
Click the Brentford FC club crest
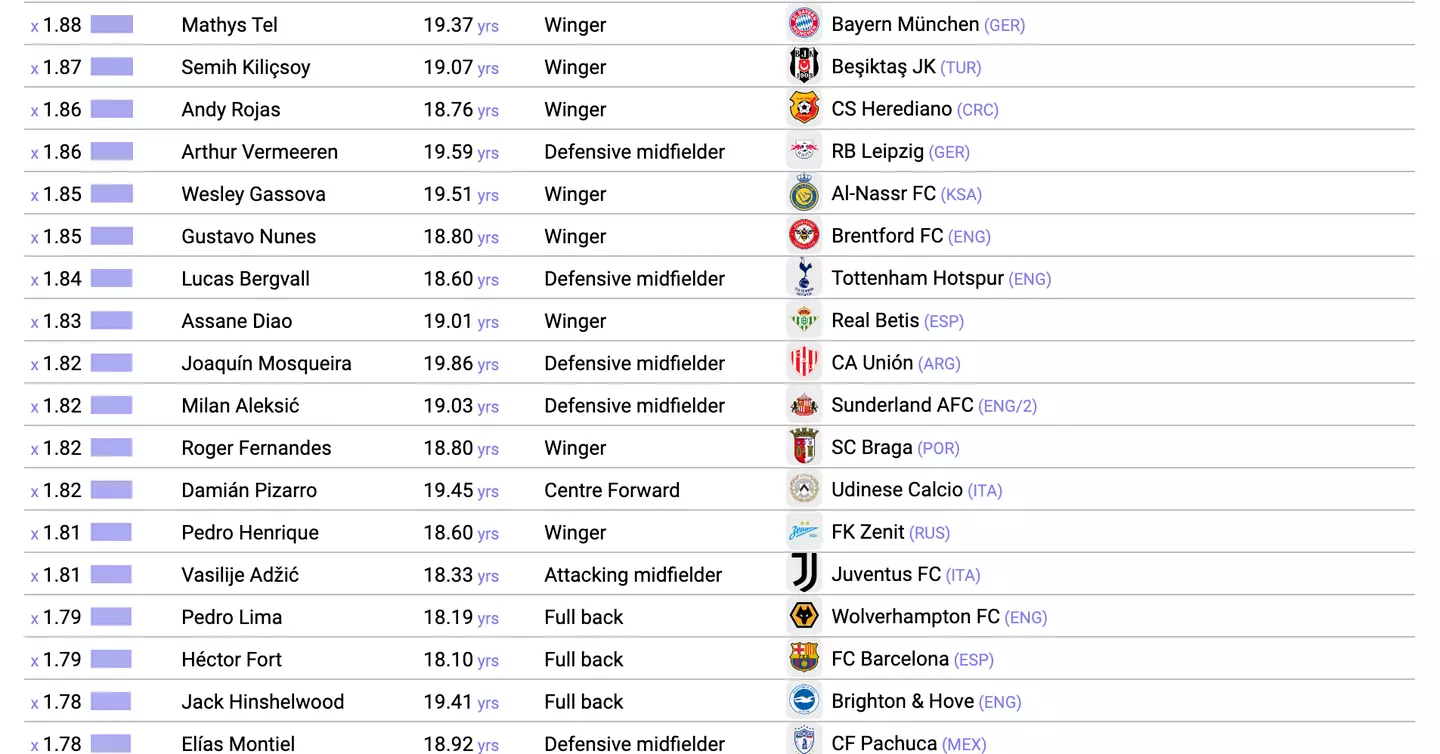click(804, 235)
